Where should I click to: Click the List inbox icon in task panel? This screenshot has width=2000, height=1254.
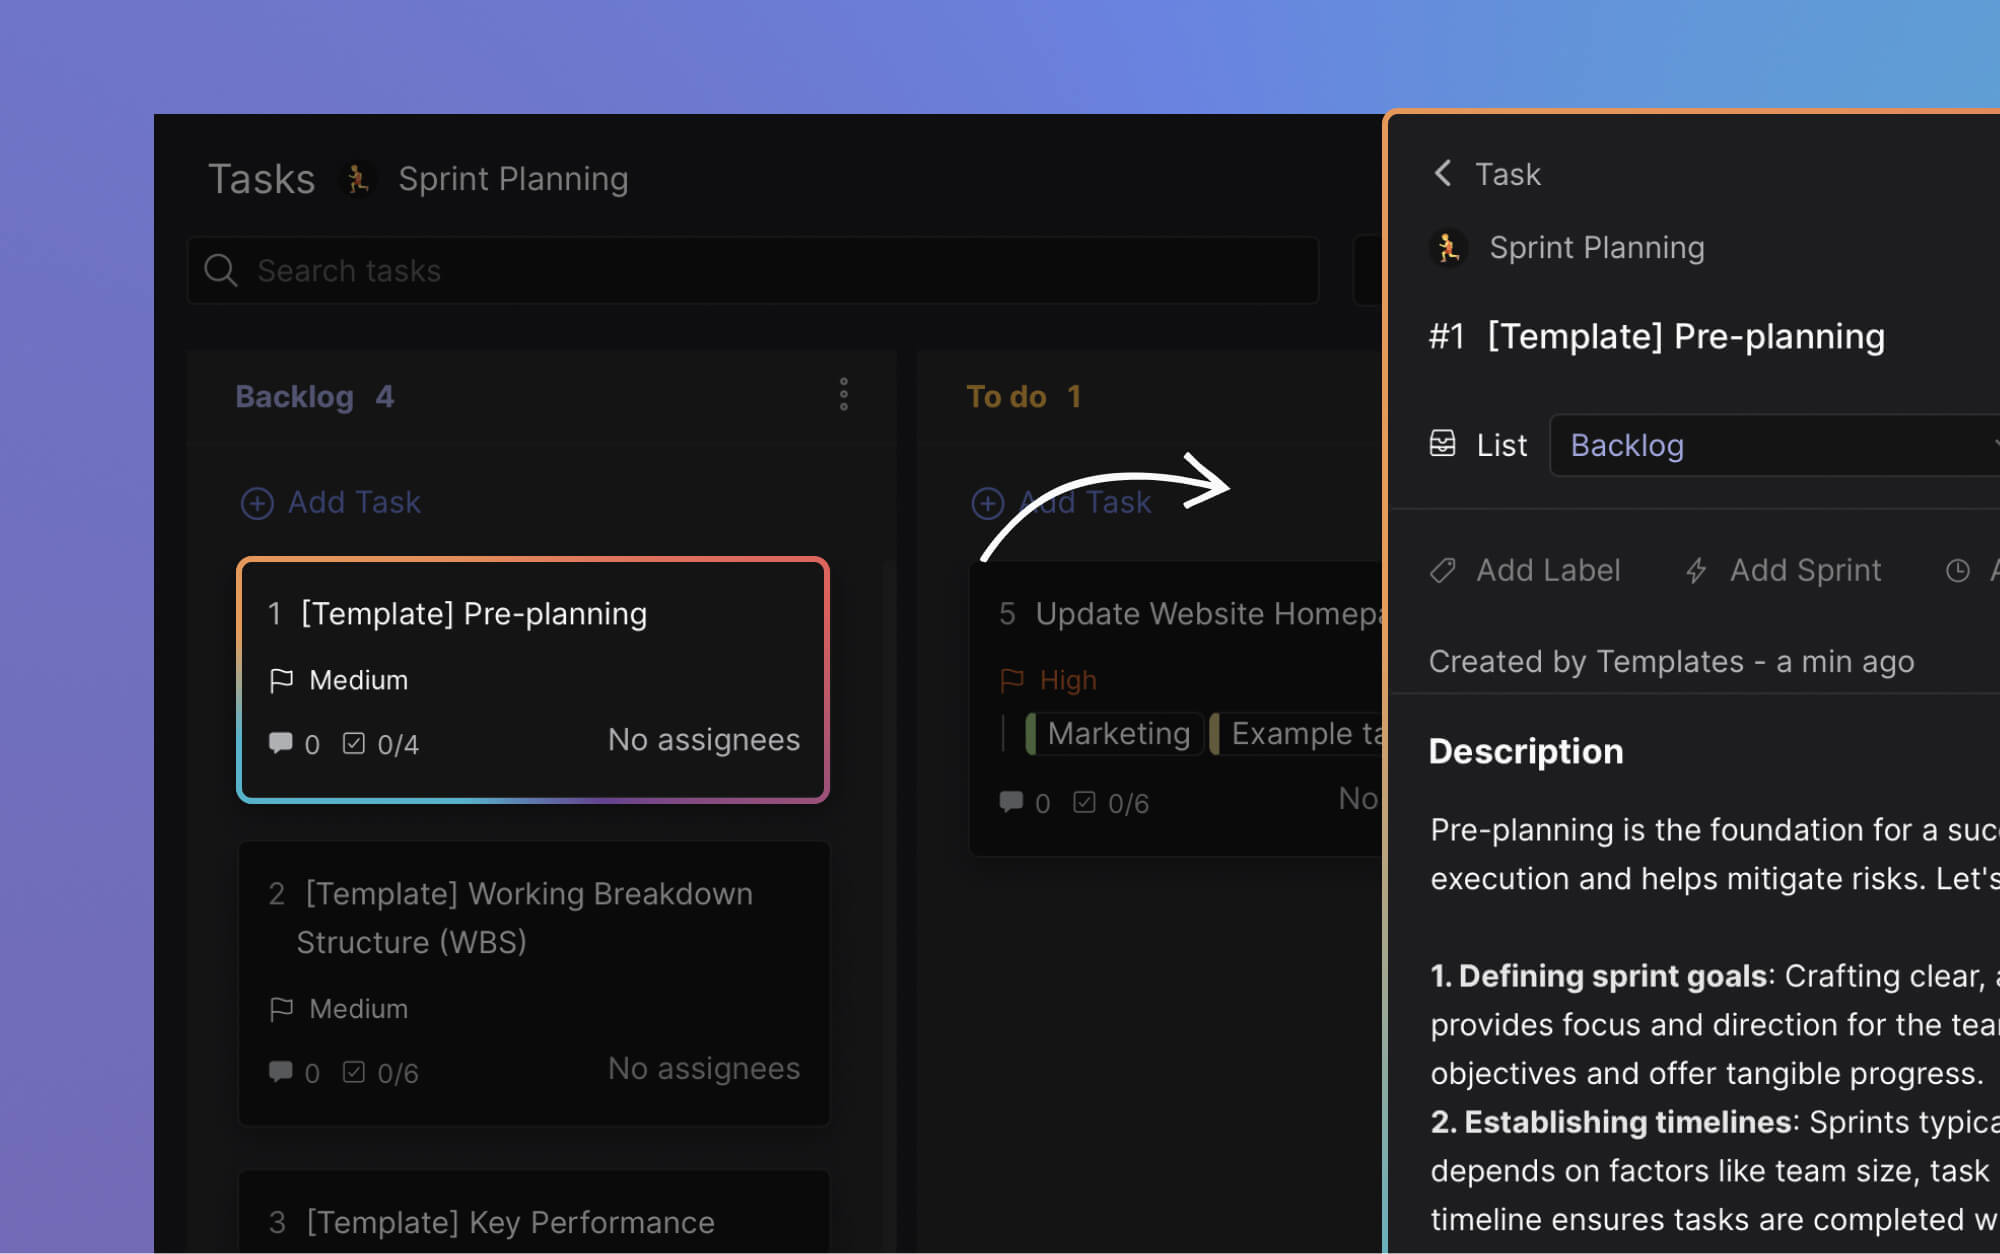click(x=1444, y=444)
